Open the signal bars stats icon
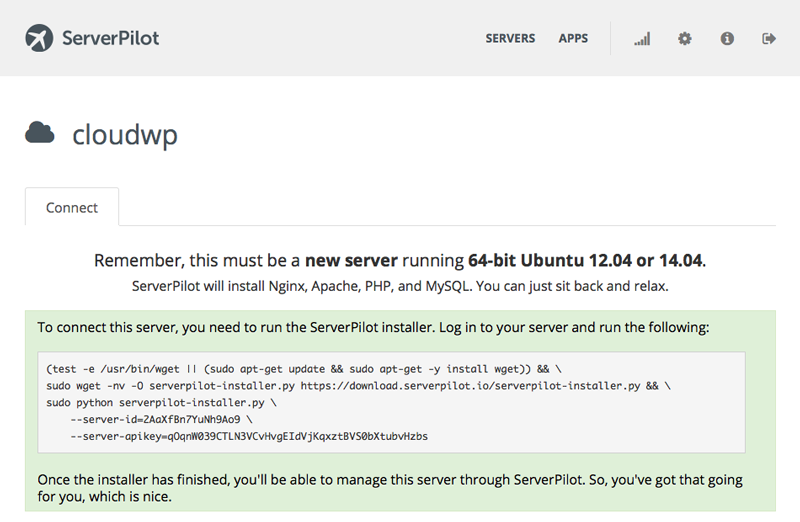Viewport: 800px width, 522px height. 642,39
